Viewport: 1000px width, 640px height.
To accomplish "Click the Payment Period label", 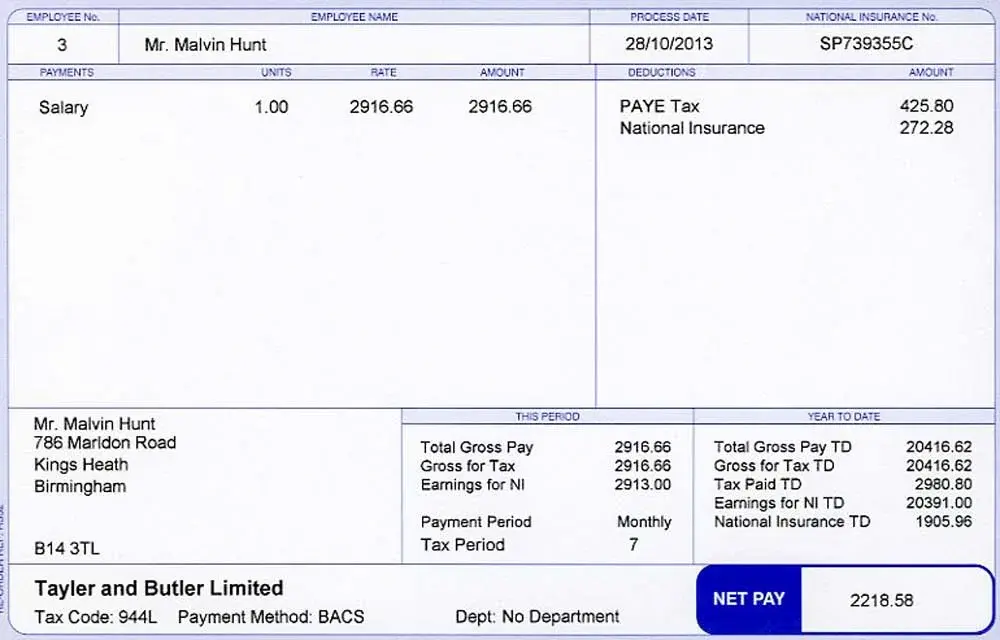I will 476,522.
